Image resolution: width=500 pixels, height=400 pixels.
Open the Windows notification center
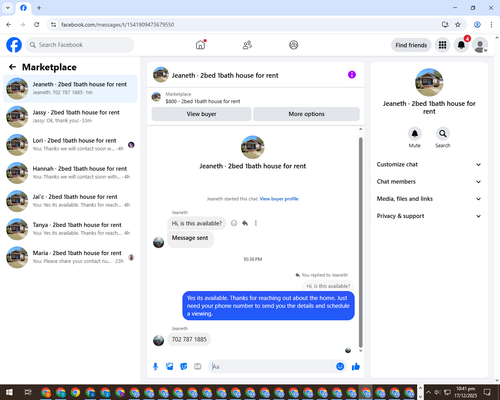click(x=487, y=392)
